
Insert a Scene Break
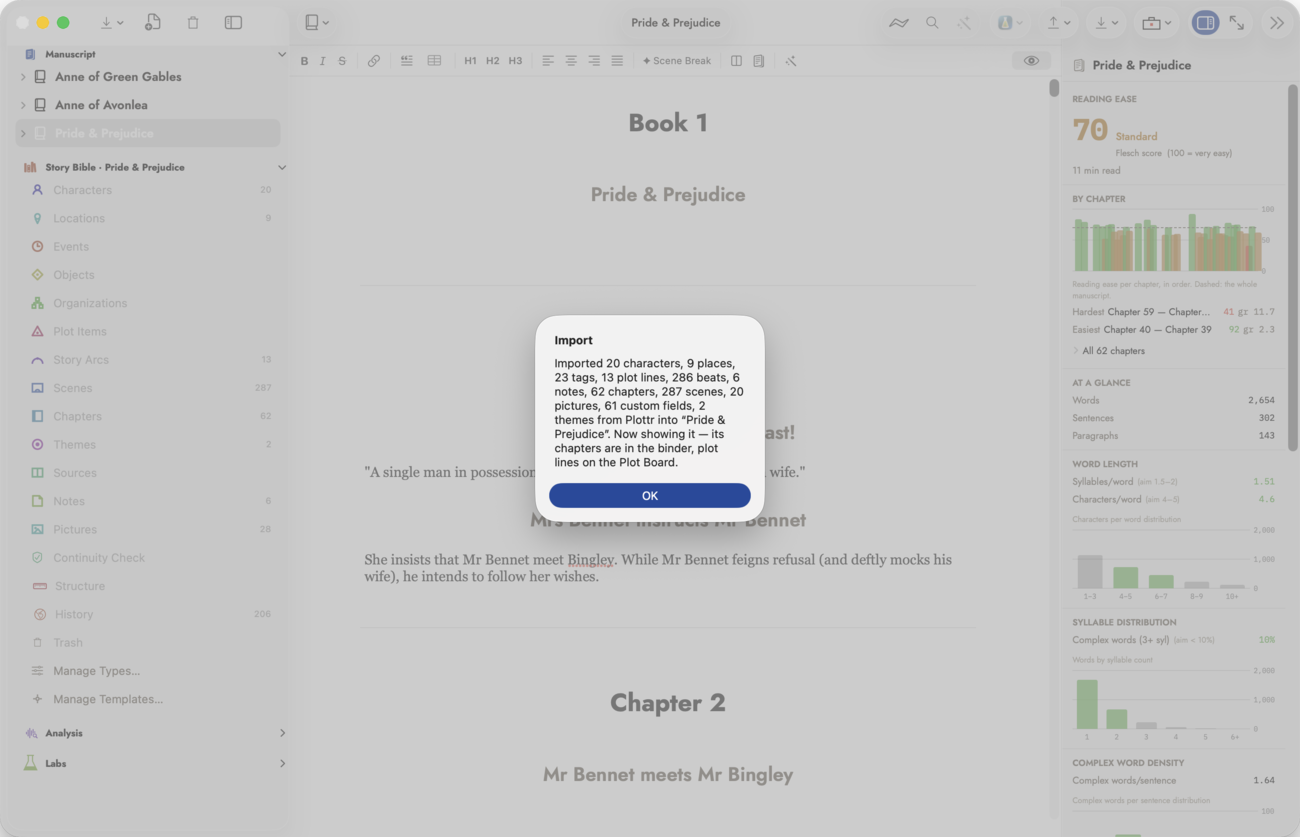coord(677,61)
